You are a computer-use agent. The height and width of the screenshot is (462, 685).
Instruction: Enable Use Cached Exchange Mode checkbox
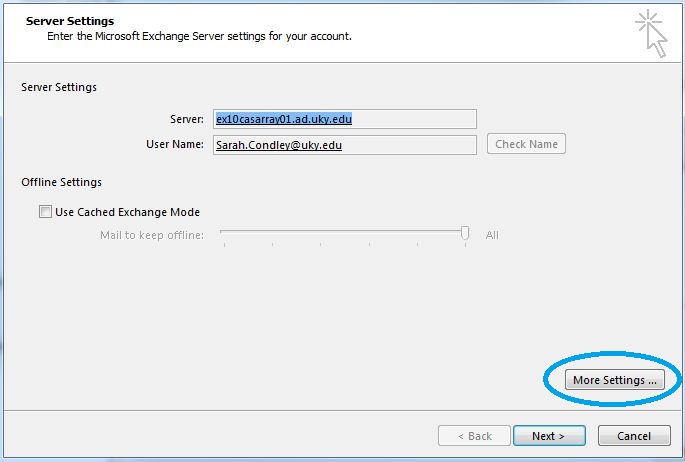[45, 212]
